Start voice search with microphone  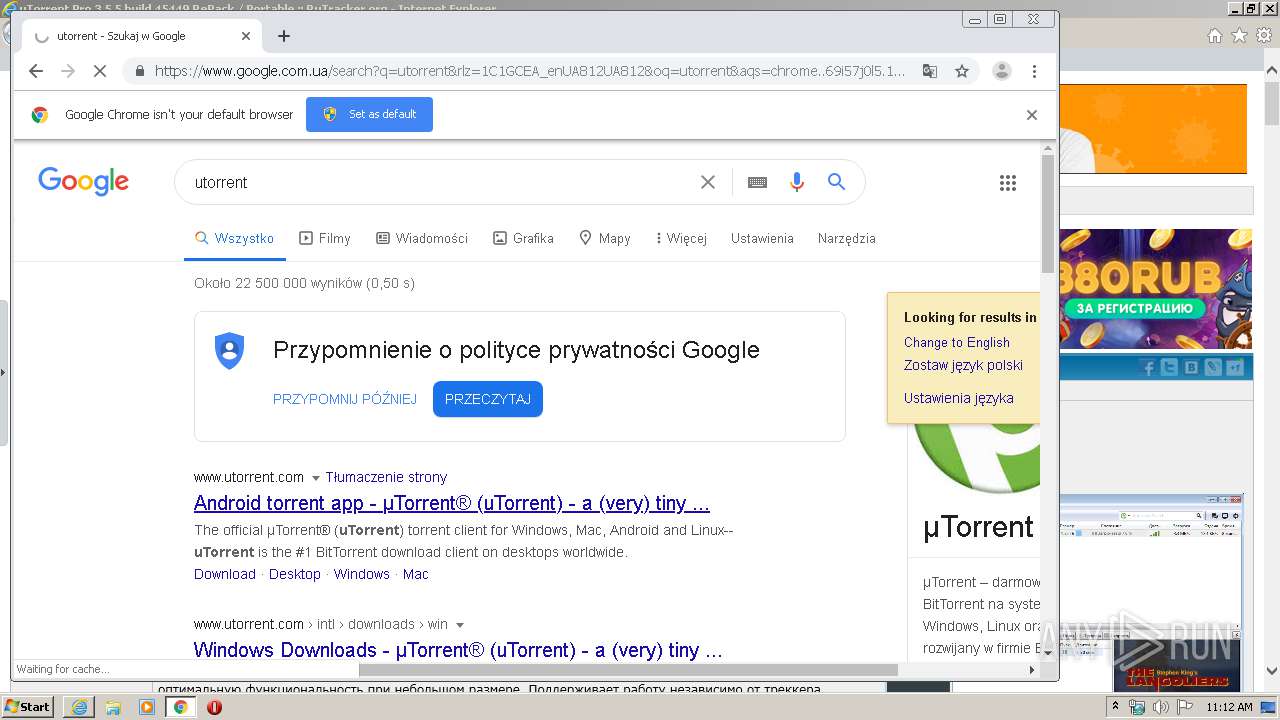pyautogui.click(x=797, y=182)
